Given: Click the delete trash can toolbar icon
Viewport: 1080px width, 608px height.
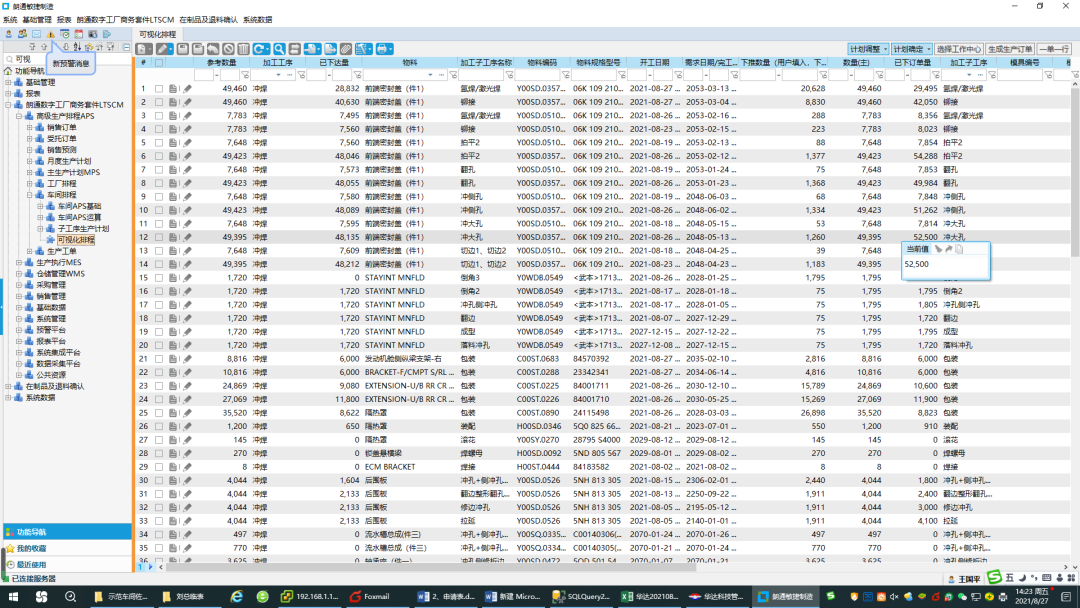Looking at the screenshot, I should pos(243,49).
